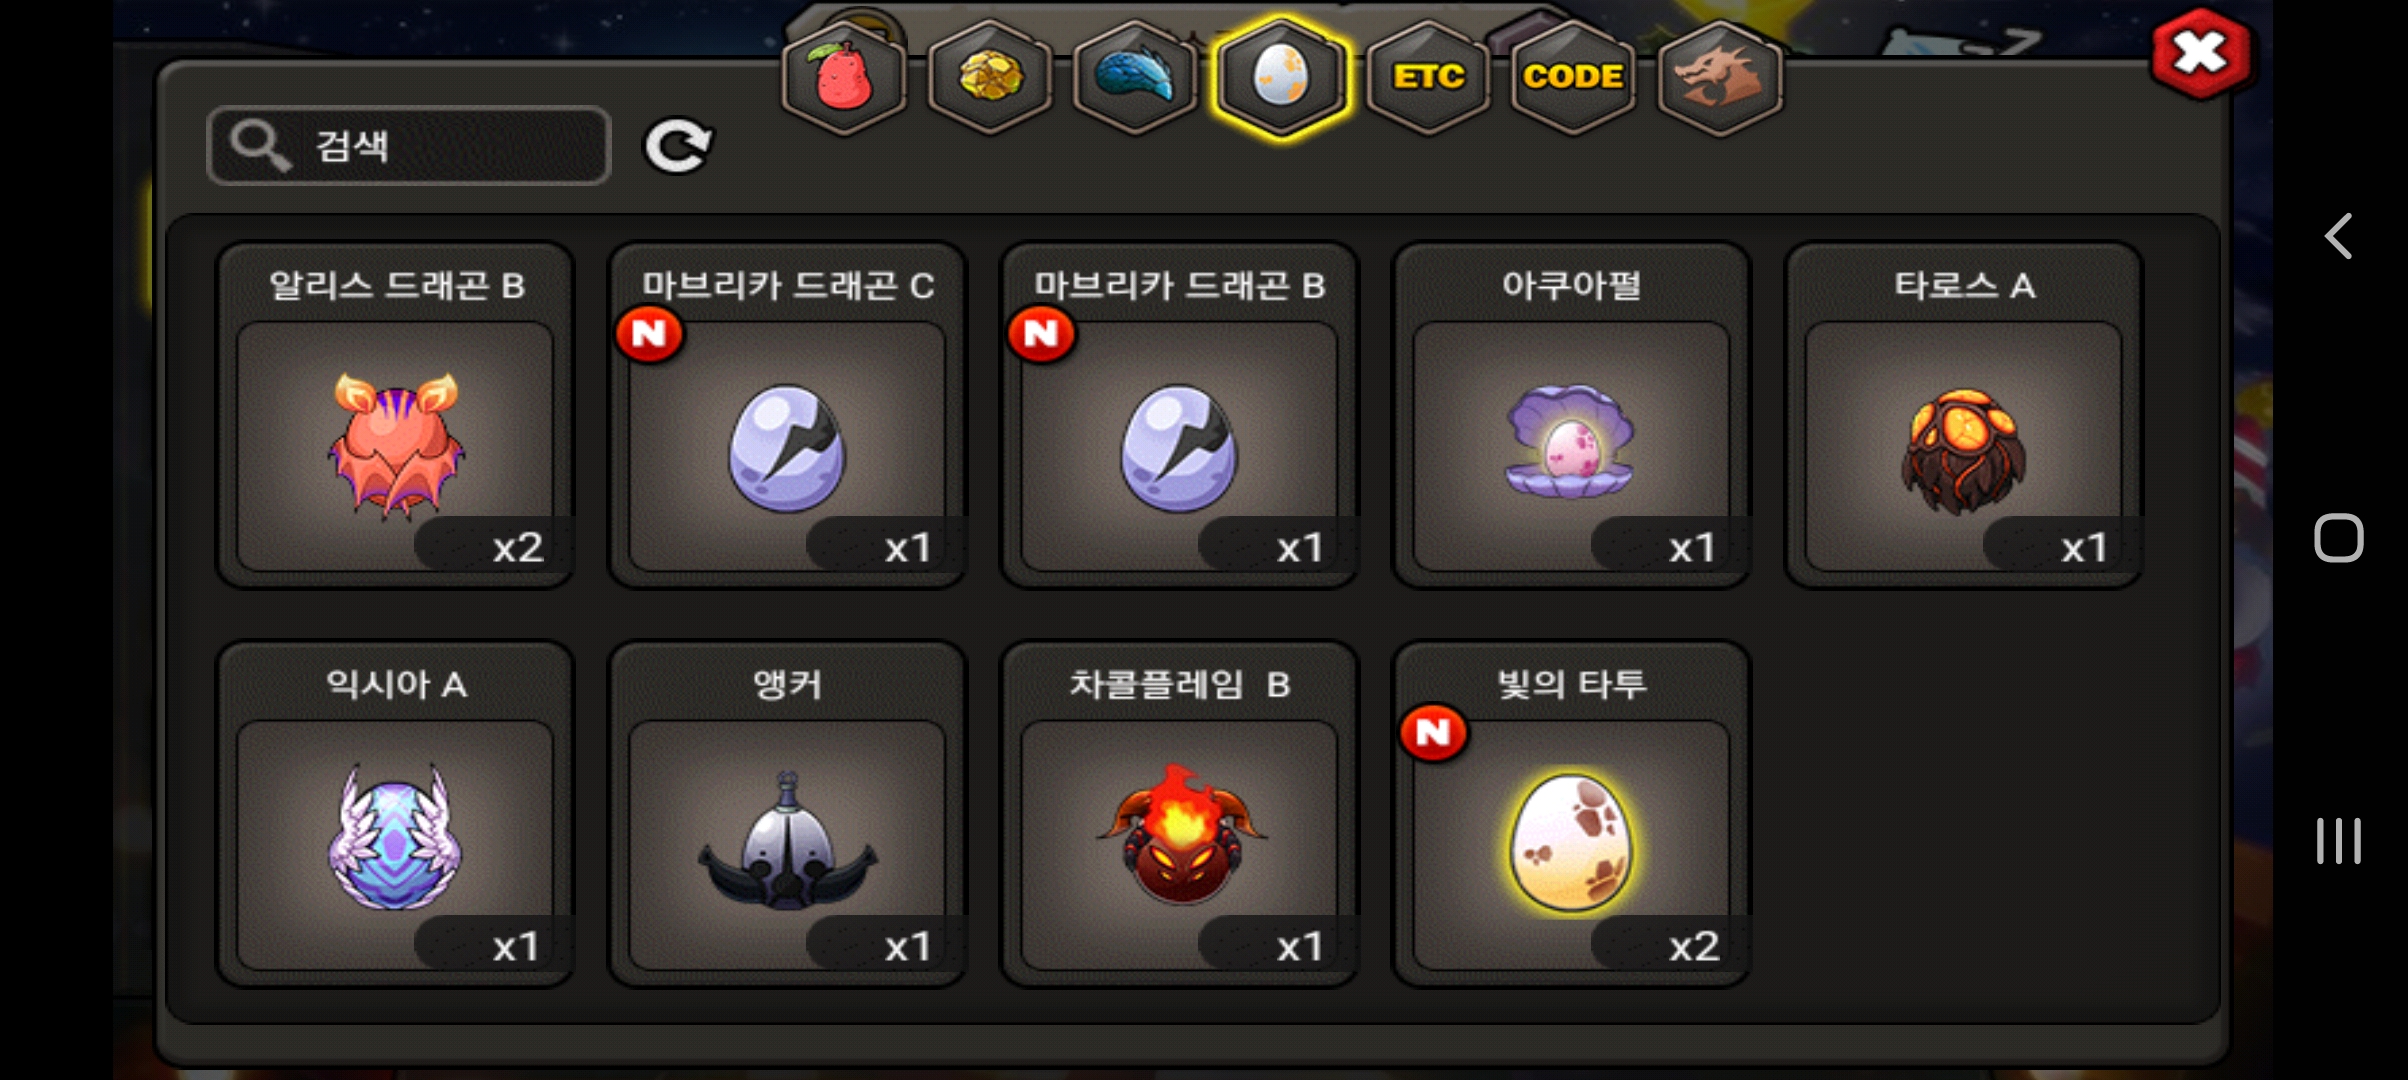This screenshot has width=2408, height=1080.
Task: Open the ETC category tab
Action: tap(1428, 78)
